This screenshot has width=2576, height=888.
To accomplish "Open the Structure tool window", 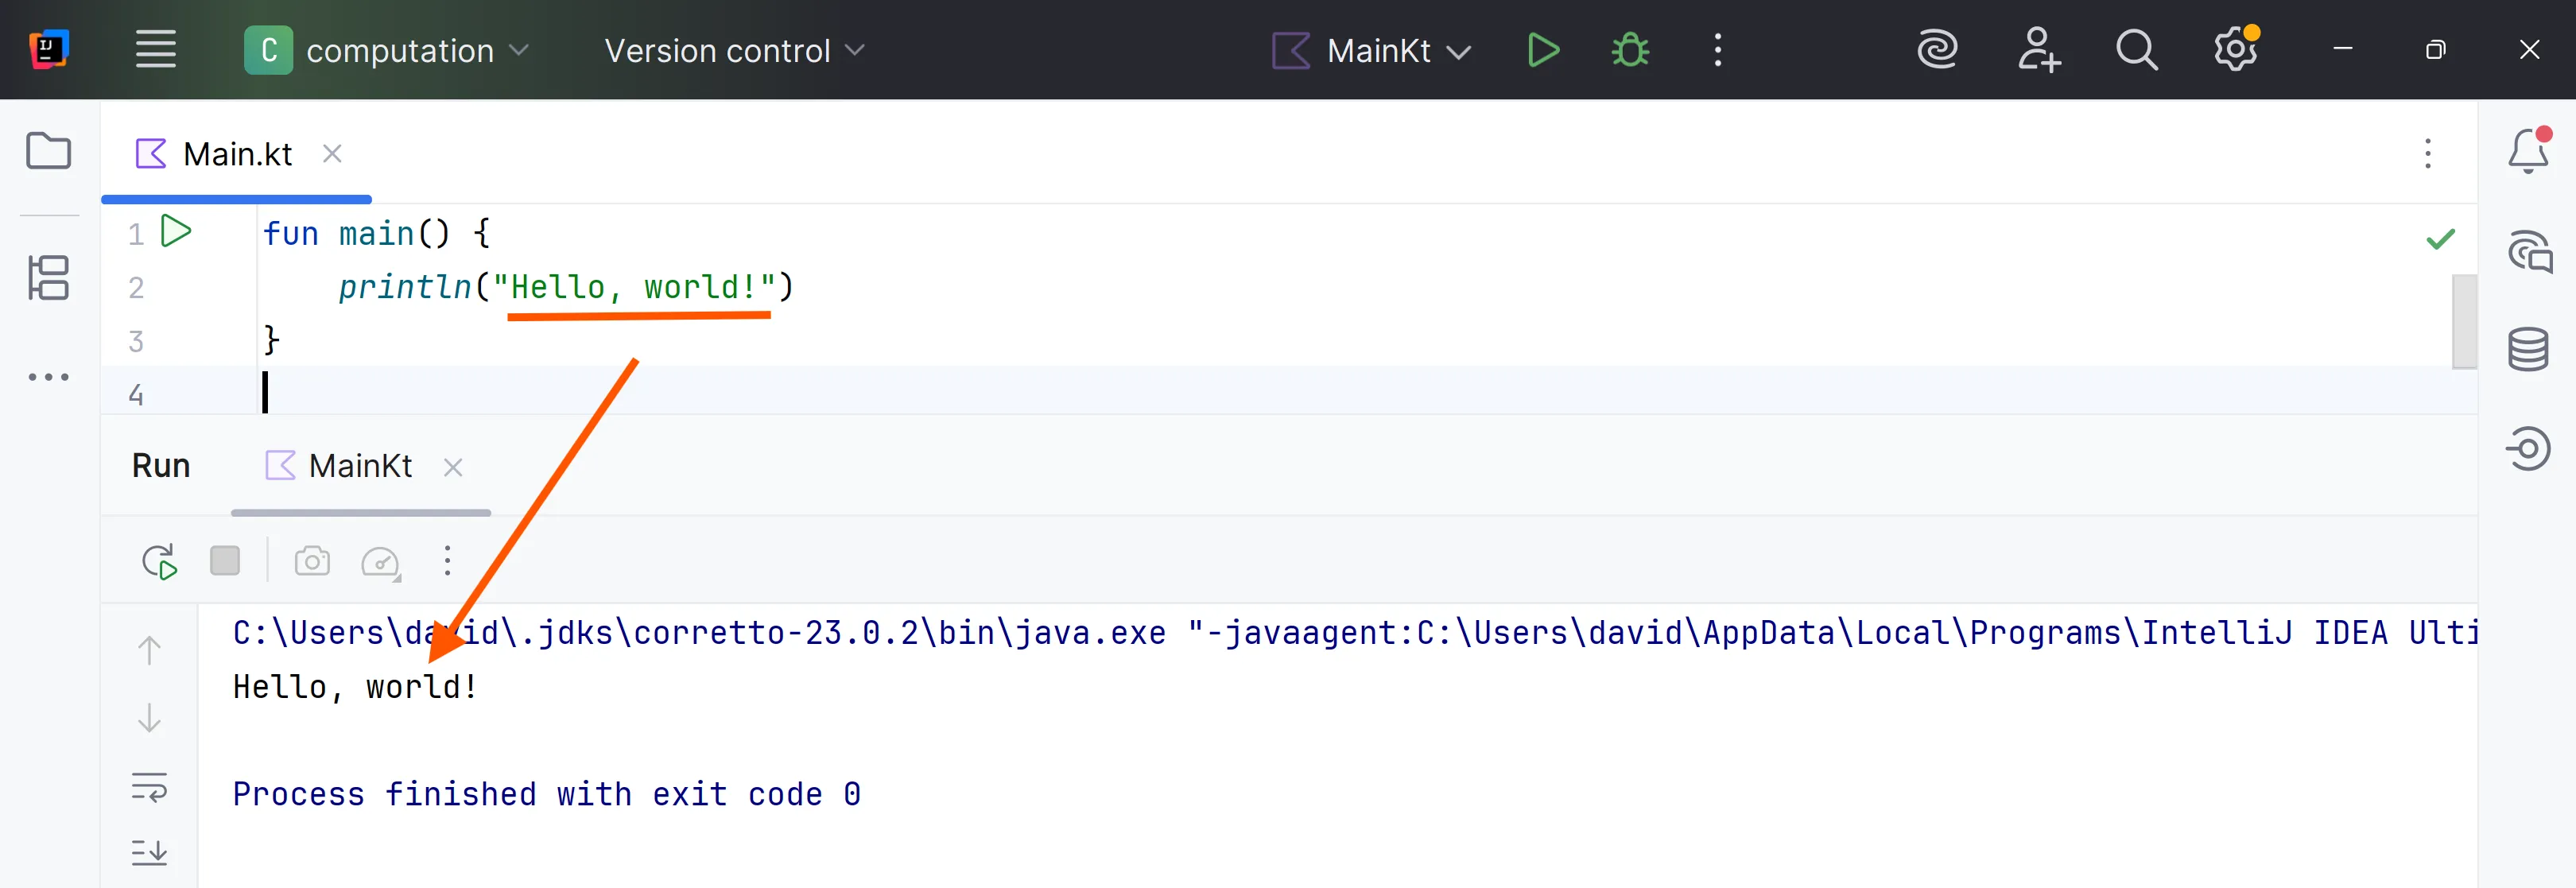I will coord(48,278).
